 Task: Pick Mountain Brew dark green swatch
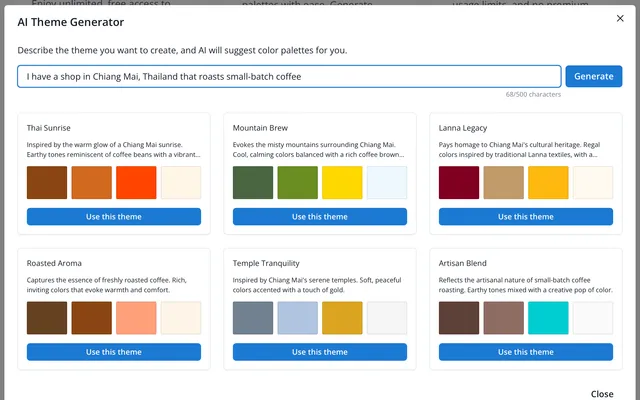[253, 182]
